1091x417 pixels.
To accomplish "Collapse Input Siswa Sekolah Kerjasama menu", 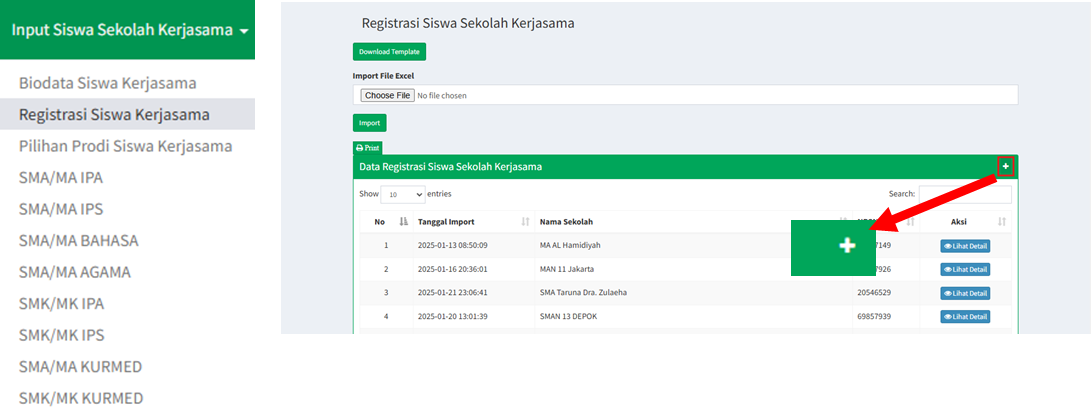I will (x=128, y=30).
